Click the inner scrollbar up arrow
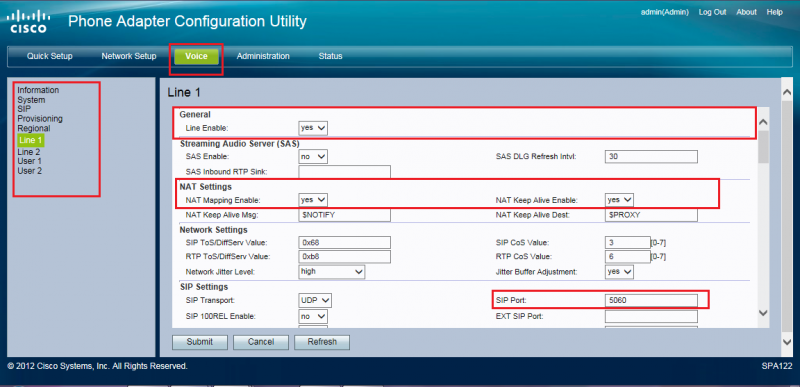This screenshot has height=387, width=800. point(763,122)
